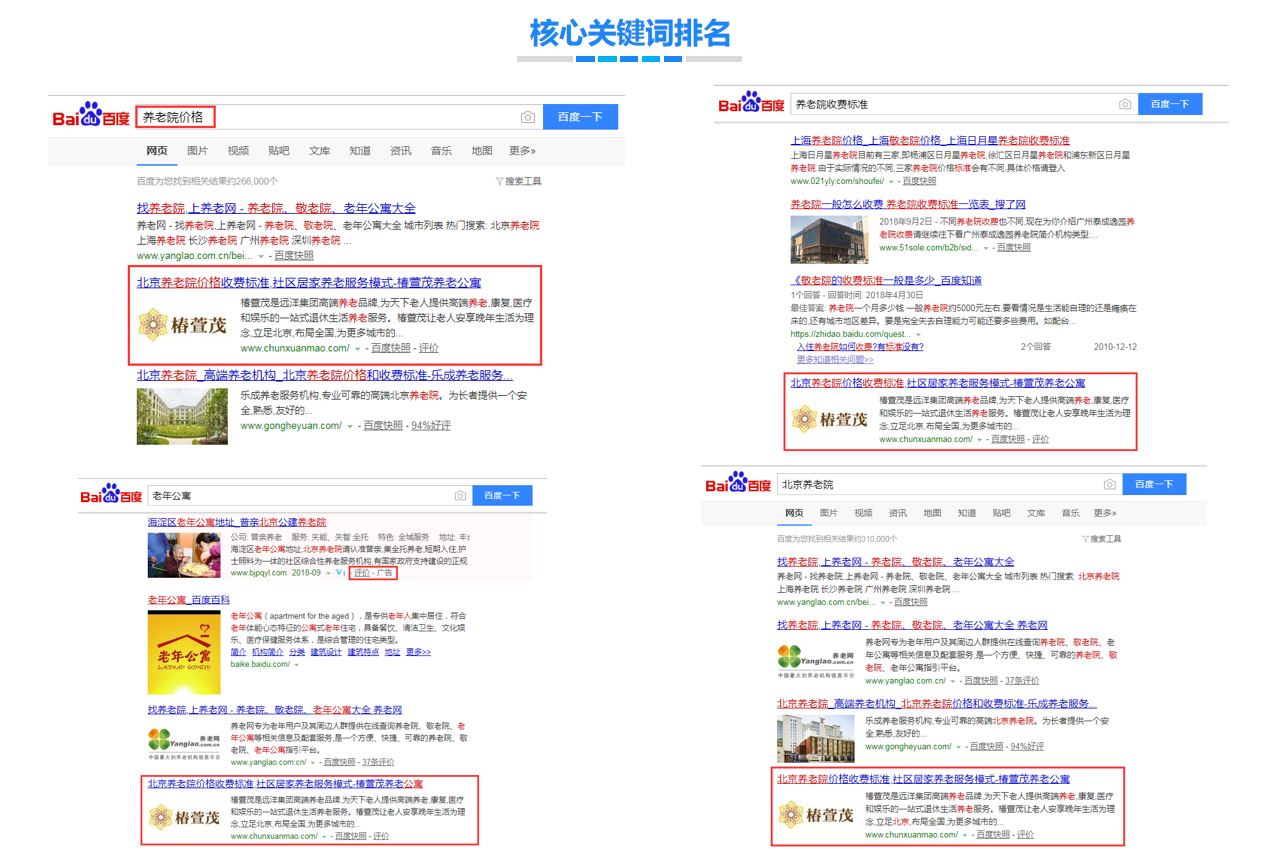The width and height of the screenshot is (1284, 849).
Task: Click camera icon in 老年公寓 search box
Action: pyautogui.click(x=460, y=496)
